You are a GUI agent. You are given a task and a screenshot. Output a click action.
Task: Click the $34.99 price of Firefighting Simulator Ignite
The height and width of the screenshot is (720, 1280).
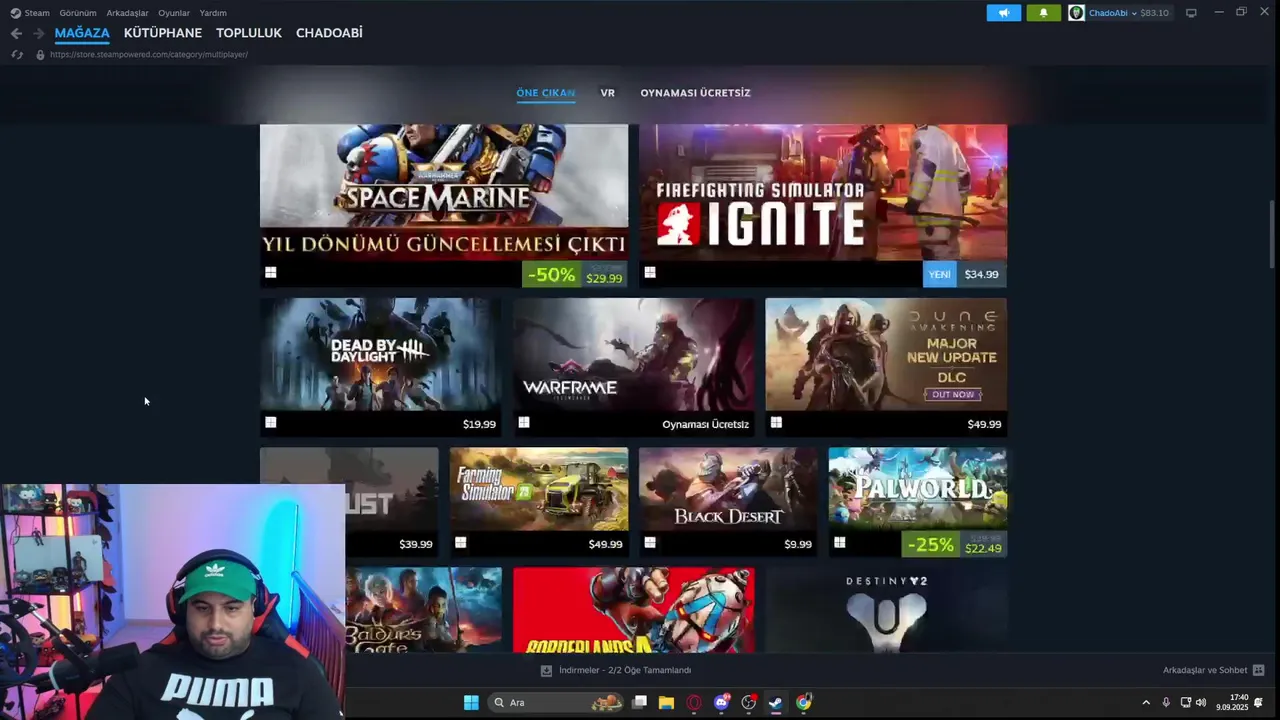[981, 274]
